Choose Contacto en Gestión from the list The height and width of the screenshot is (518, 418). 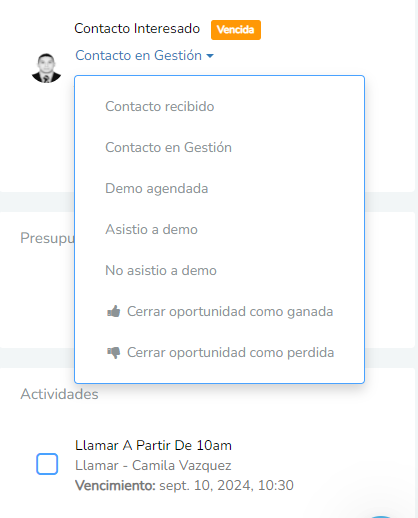219,147
